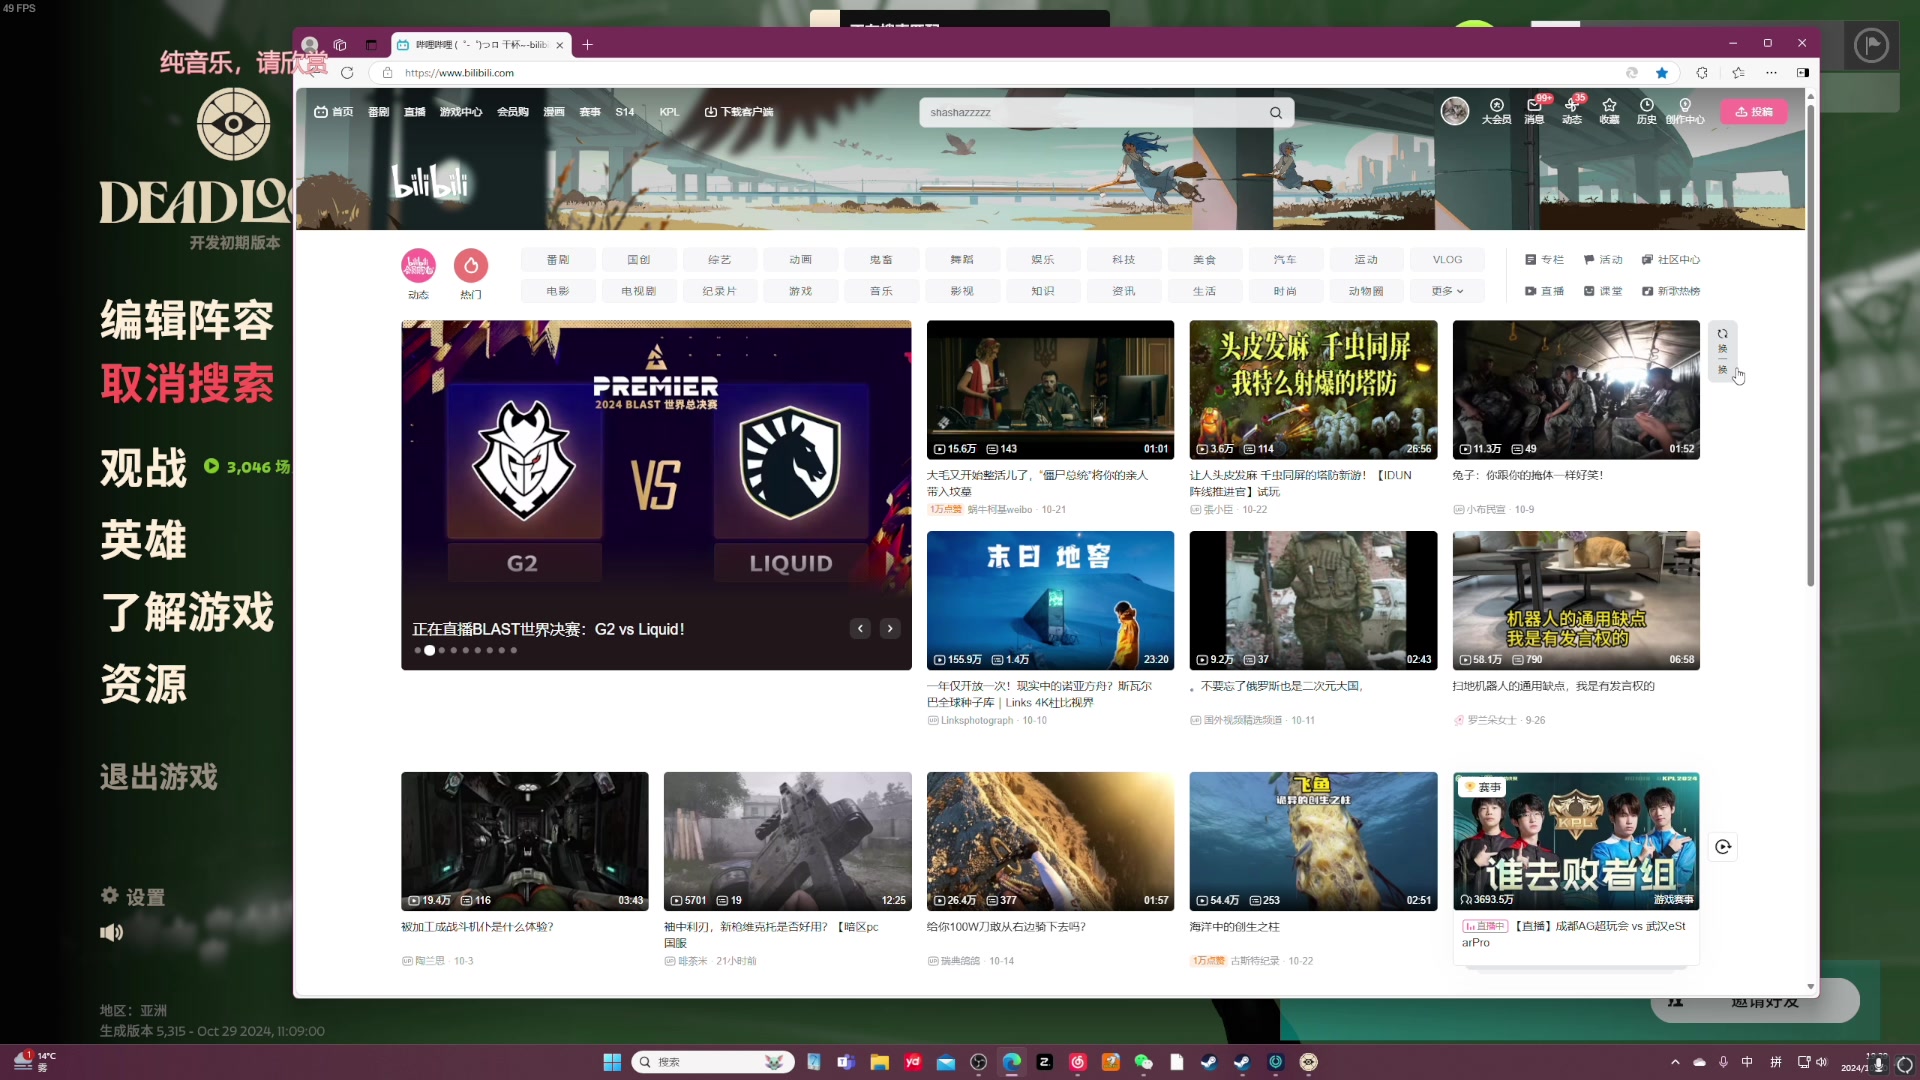Screen dimensions: 1920x1080
Task: Open video title 扫地机器人的通用缺点
Action: pyautogui.click(x=1553, y=686)
